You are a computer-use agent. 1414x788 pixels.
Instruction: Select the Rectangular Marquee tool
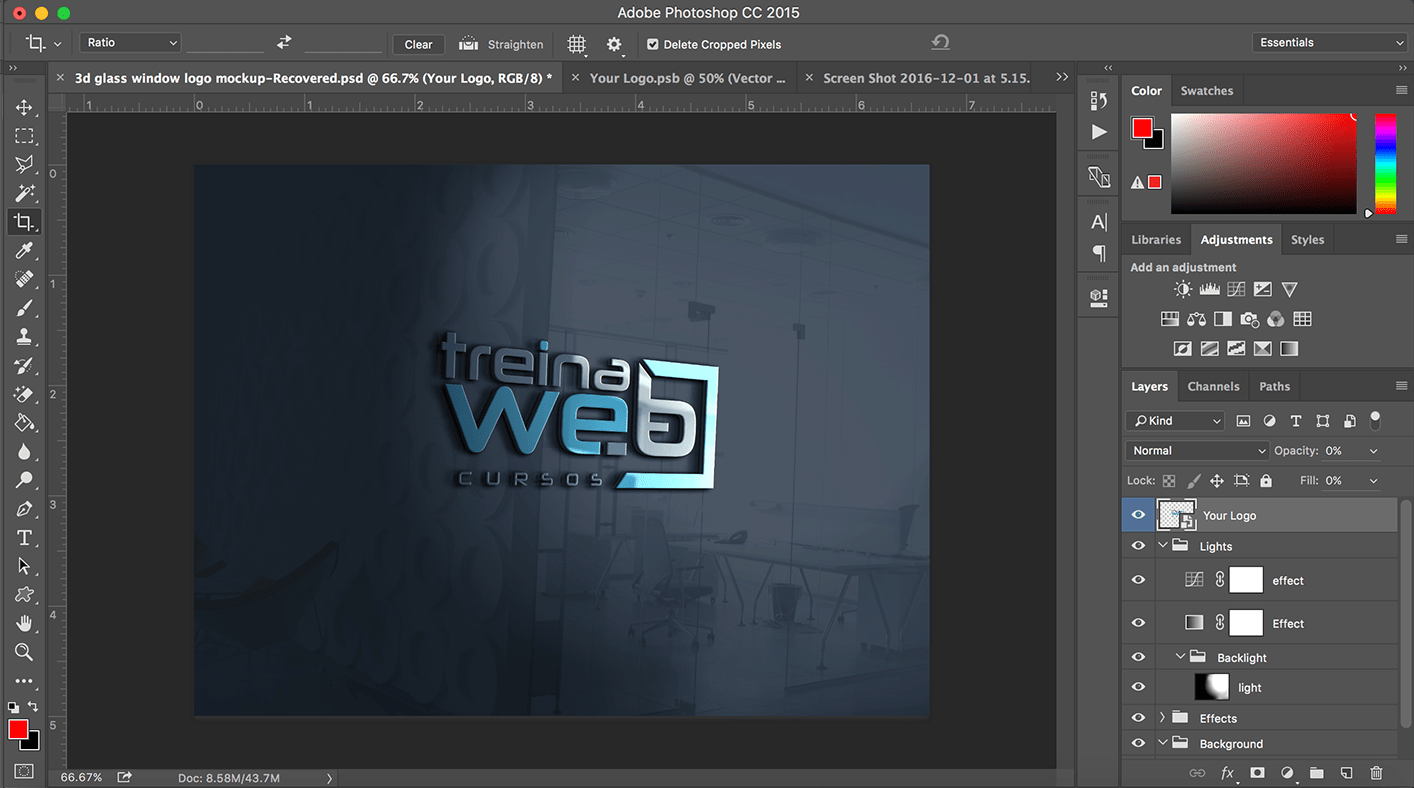24,136
